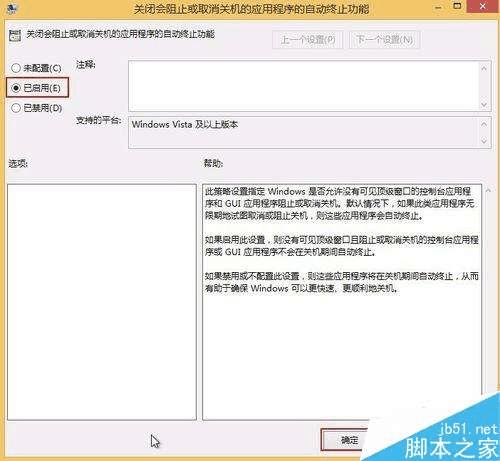Viewport: 500px width, 461px height.
Task: Click the text 'Windows Vista 及以上版本'
Action: [x=185, y=124]
